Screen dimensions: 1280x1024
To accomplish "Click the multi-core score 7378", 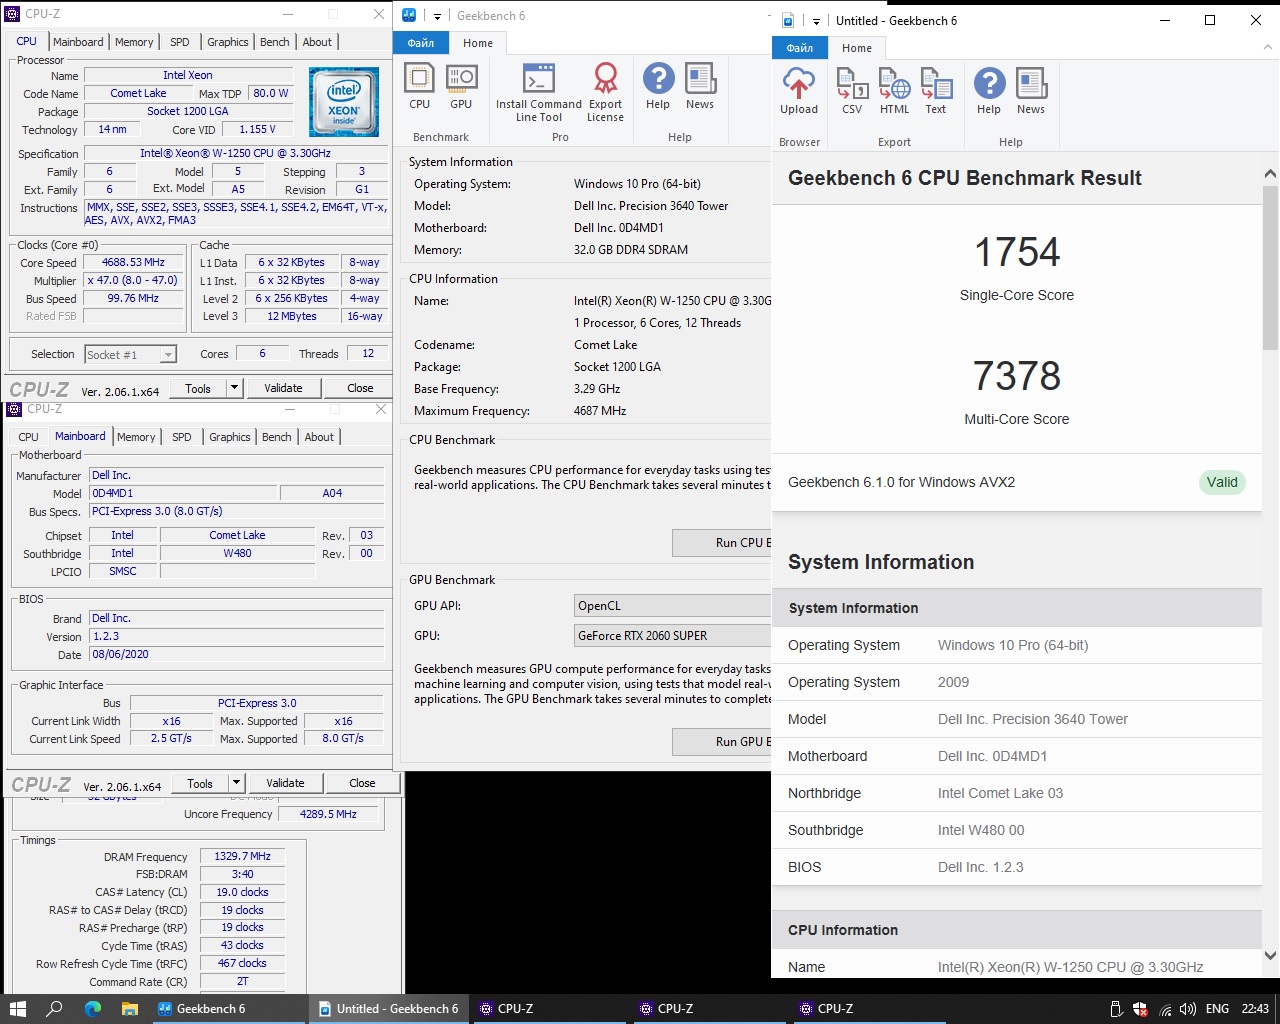I will click(1017, 376).
